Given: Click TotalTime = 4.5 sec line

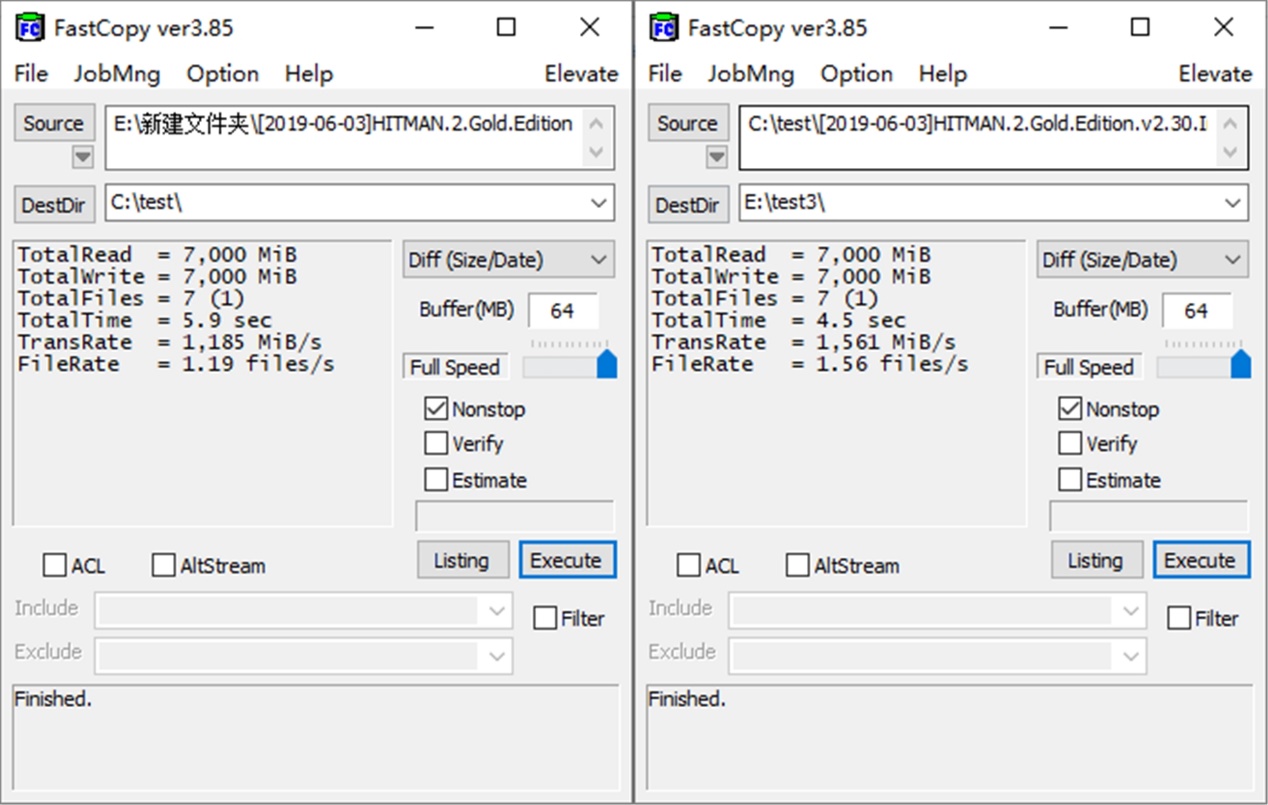Looking at the screenshot, I should (x=778, y=320).
